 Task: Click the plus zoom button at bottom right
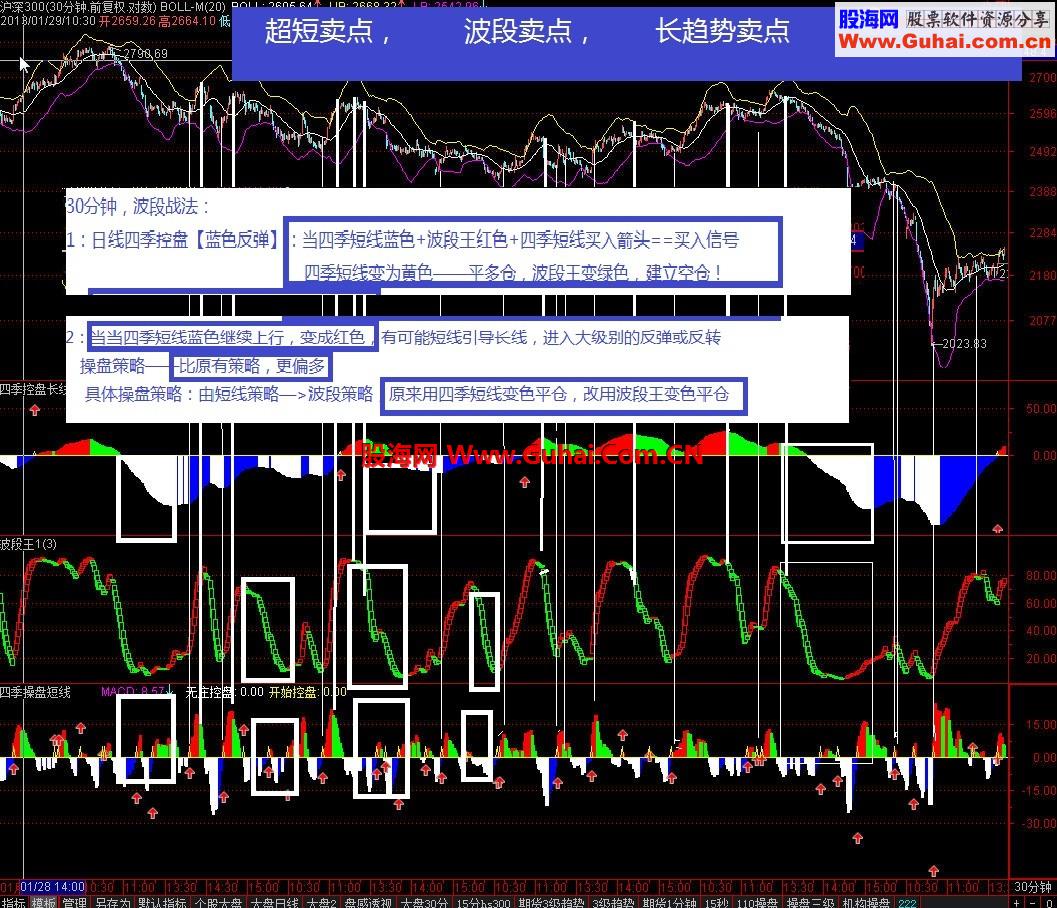[1017, 903]
